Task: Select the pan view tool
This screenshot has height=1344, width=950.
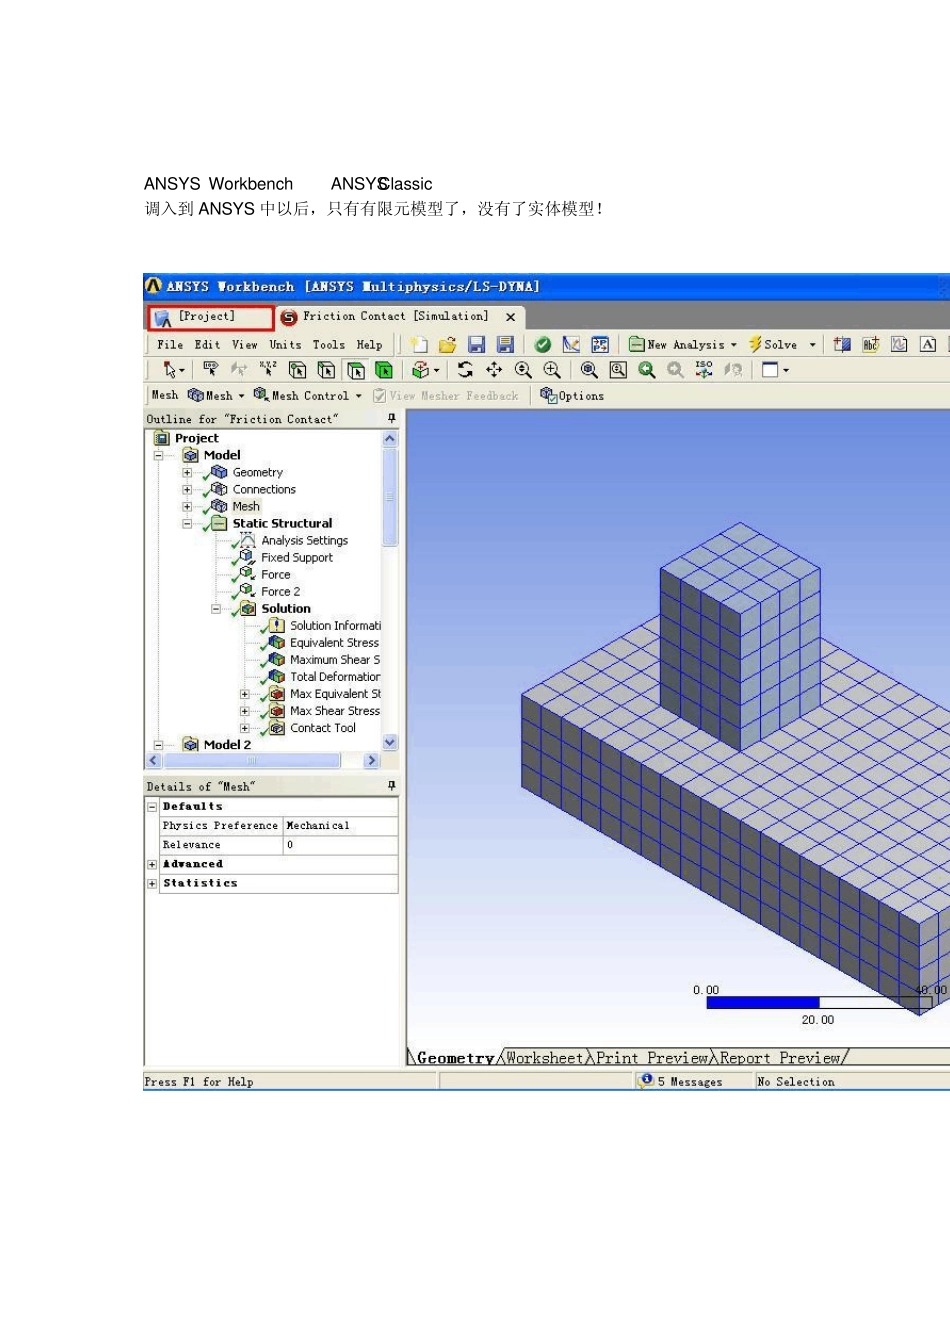Action: coord(494,370)
